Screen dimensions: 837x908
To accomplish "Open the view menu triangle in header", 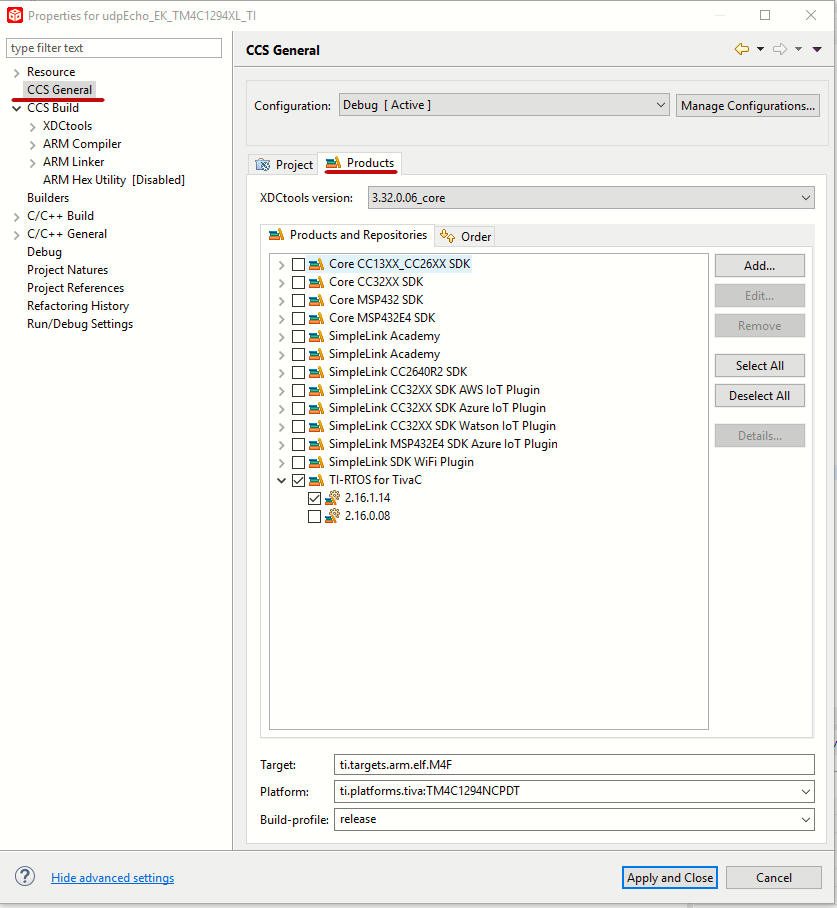I will coord(817,49).
